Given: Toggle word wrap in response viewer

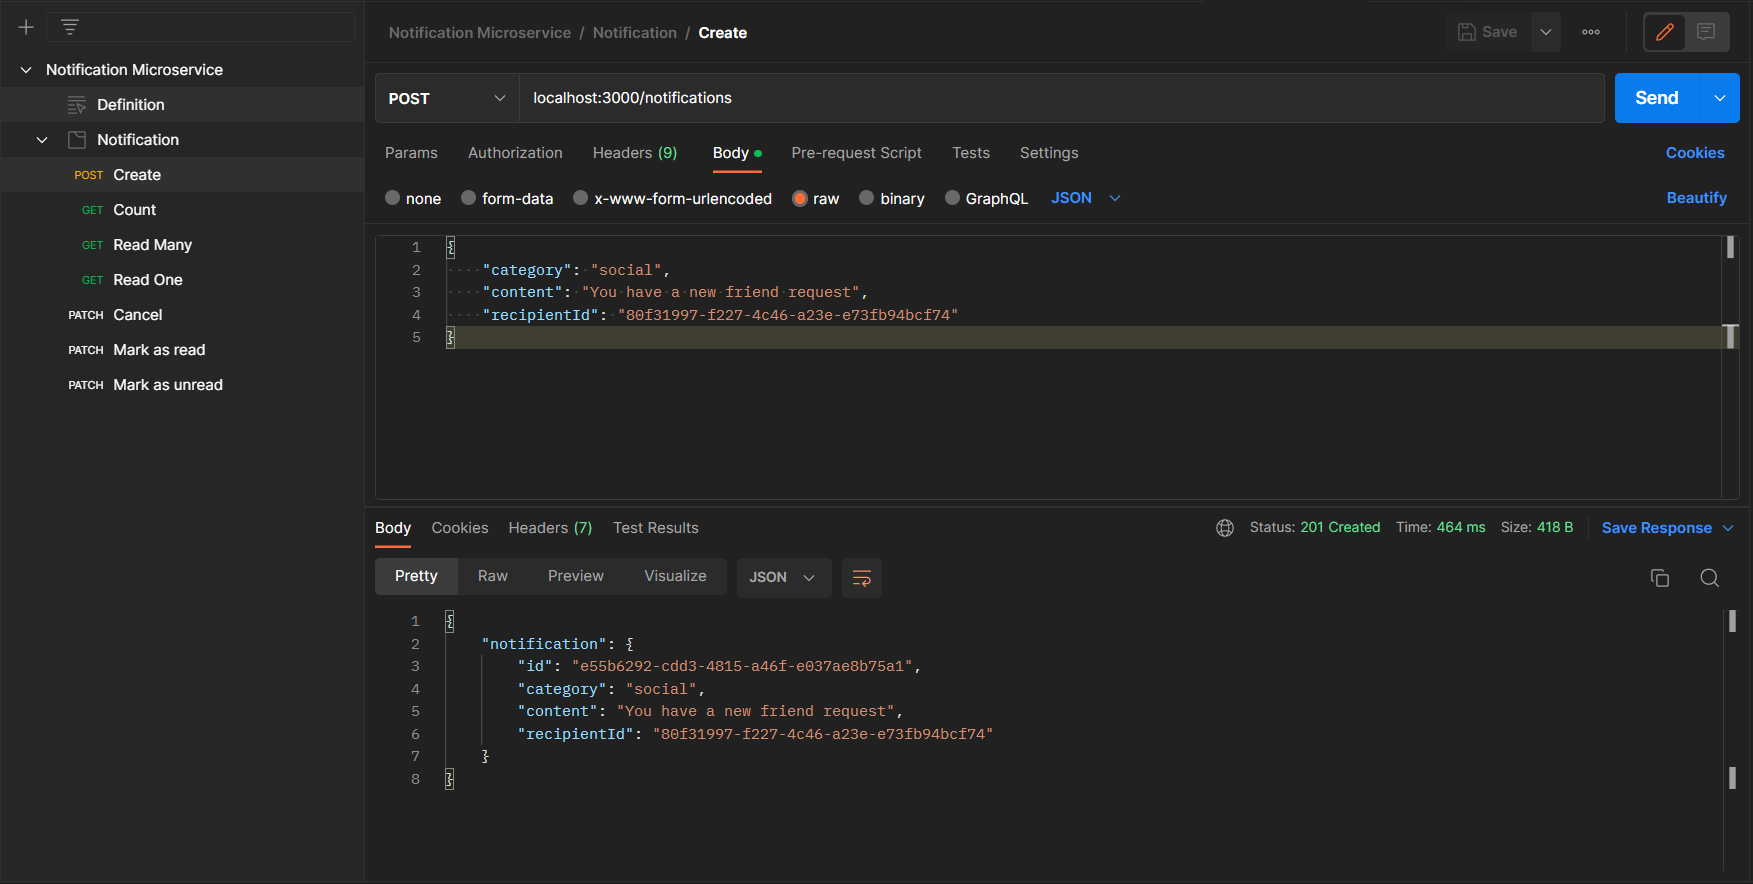Looking at the screenshot, I should coord(862,578).
